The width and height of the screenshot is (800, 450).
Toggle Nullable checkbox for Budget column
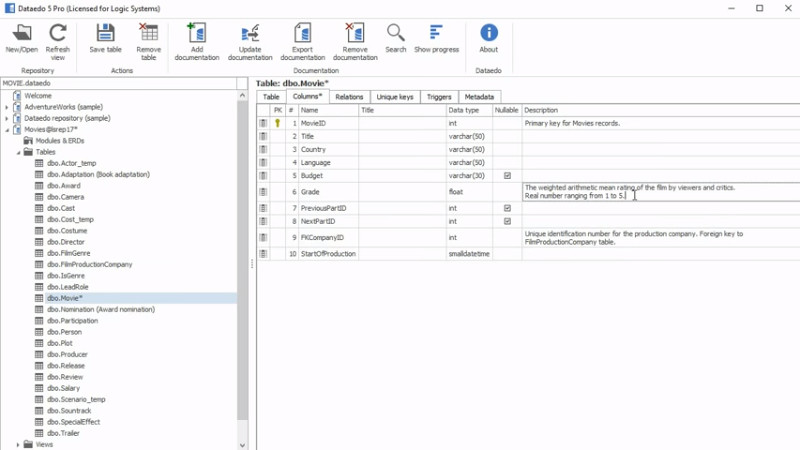(x=507, y=176)
